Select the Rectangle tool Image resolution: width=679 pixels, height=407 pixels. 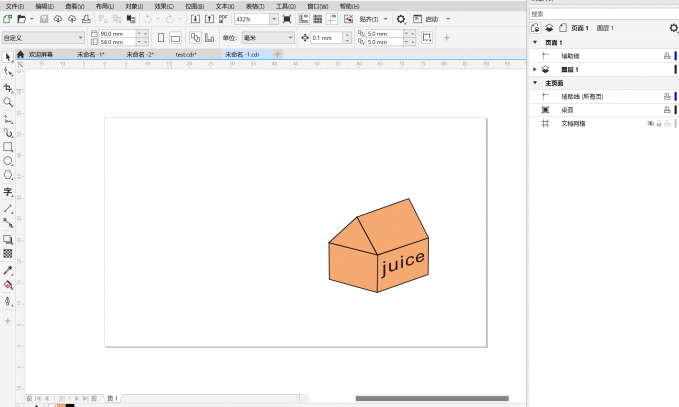pyautogui.click(x=8, y=147)
